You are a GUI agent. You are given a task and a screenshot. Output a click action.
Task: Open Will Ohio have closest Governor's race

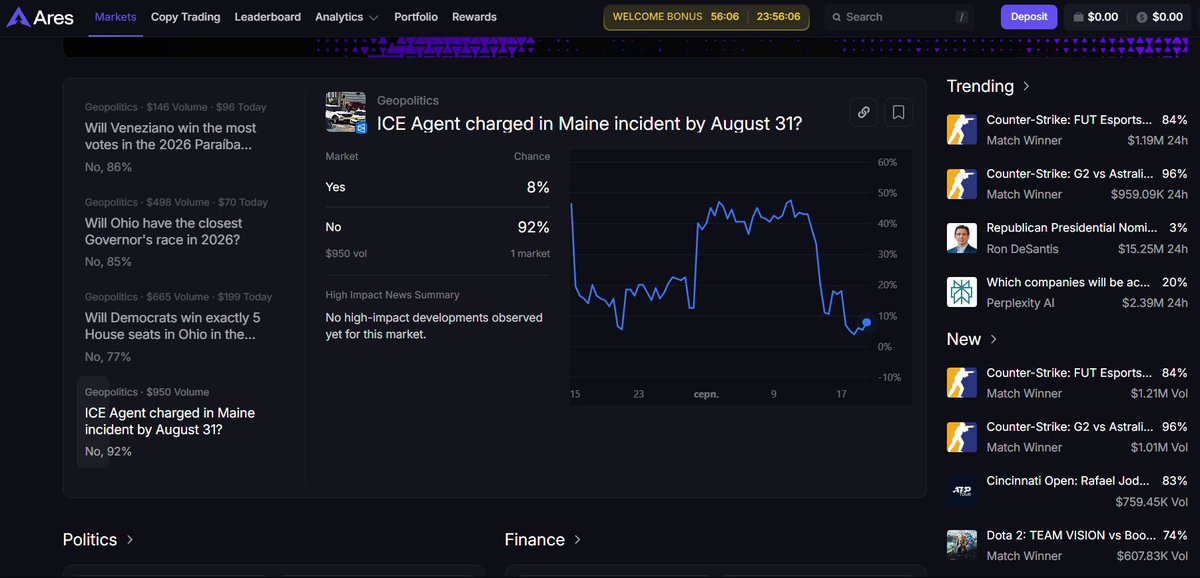pyautogui.click(x=163, y=232)
